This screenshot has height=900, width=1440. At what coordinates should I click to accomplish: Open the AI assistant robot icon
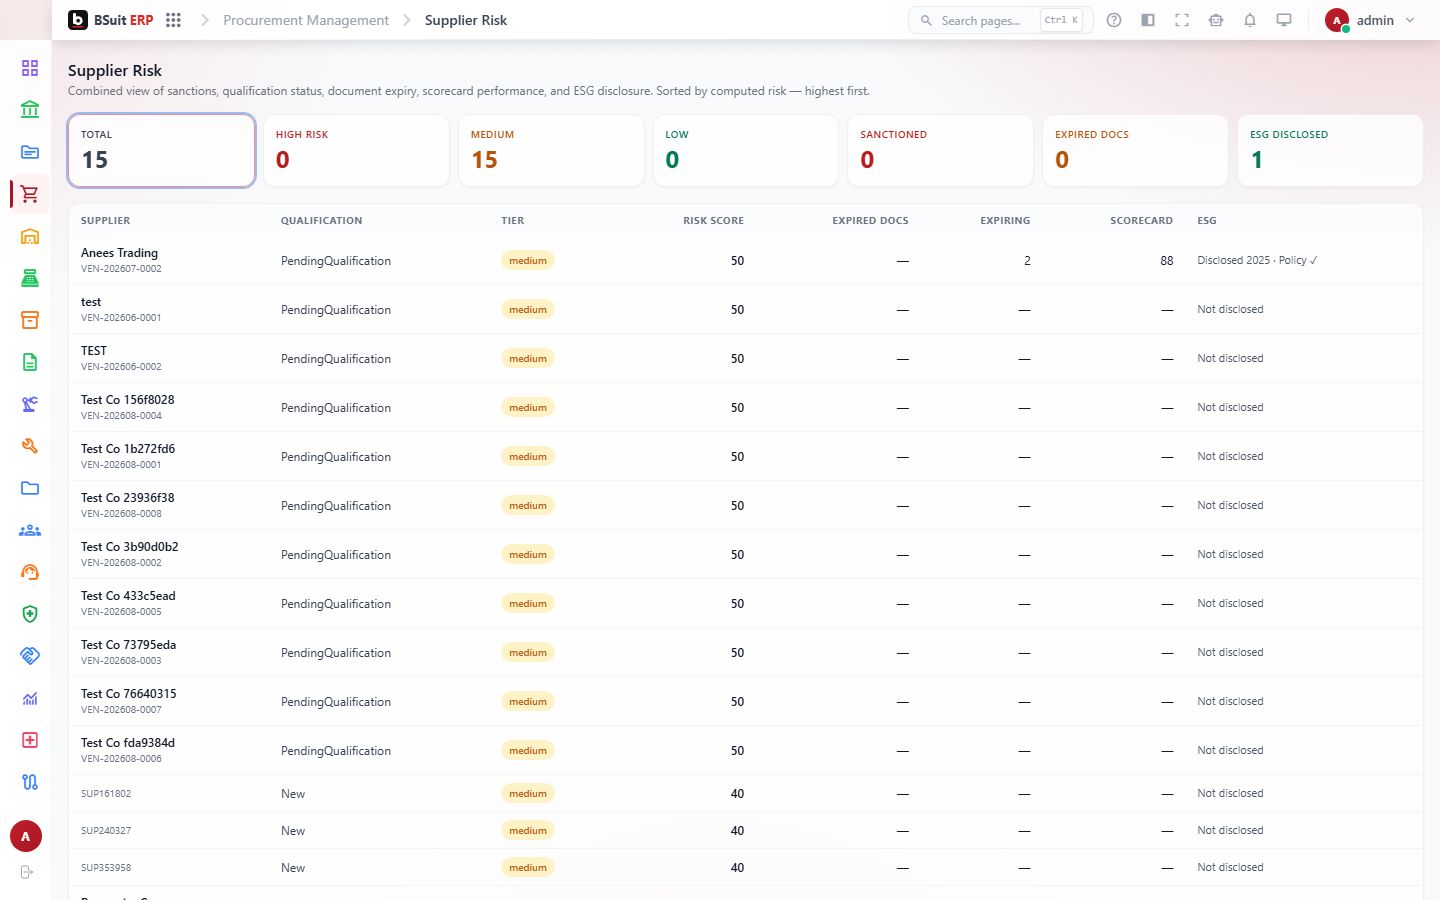pyautogui.click(x=1216, y=20)
